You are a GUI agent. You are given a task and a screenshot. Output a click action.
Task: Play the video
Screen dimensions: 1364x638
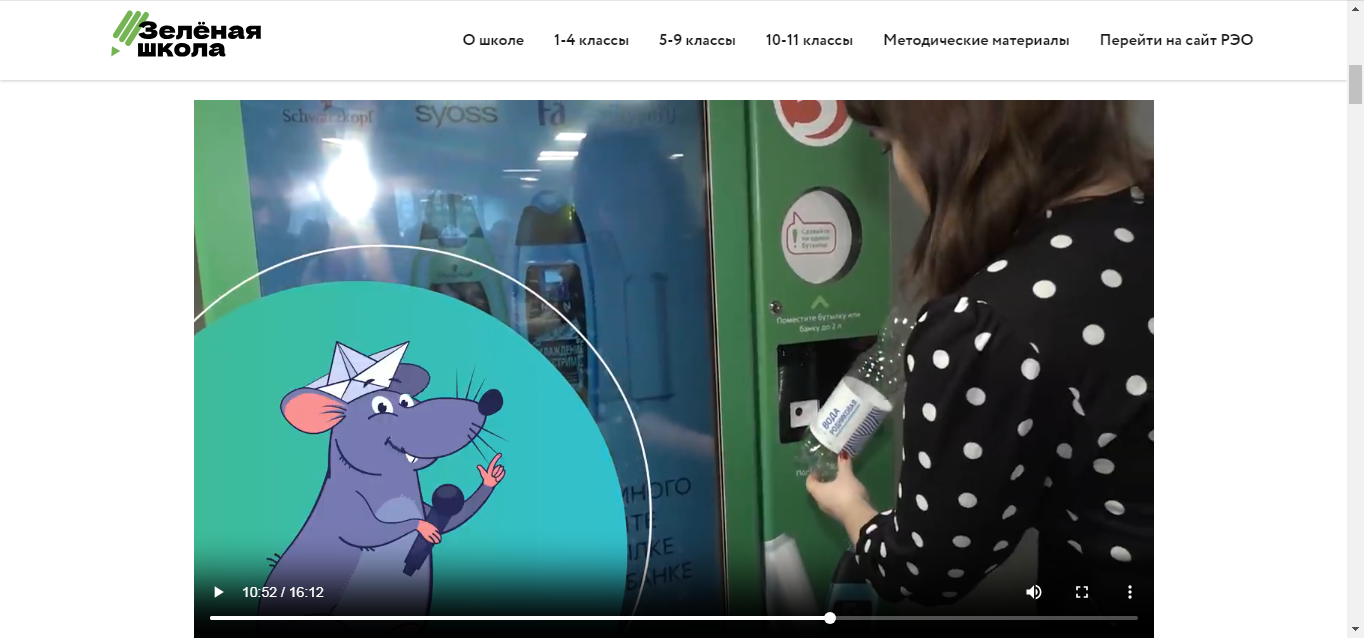pos(218,592)
